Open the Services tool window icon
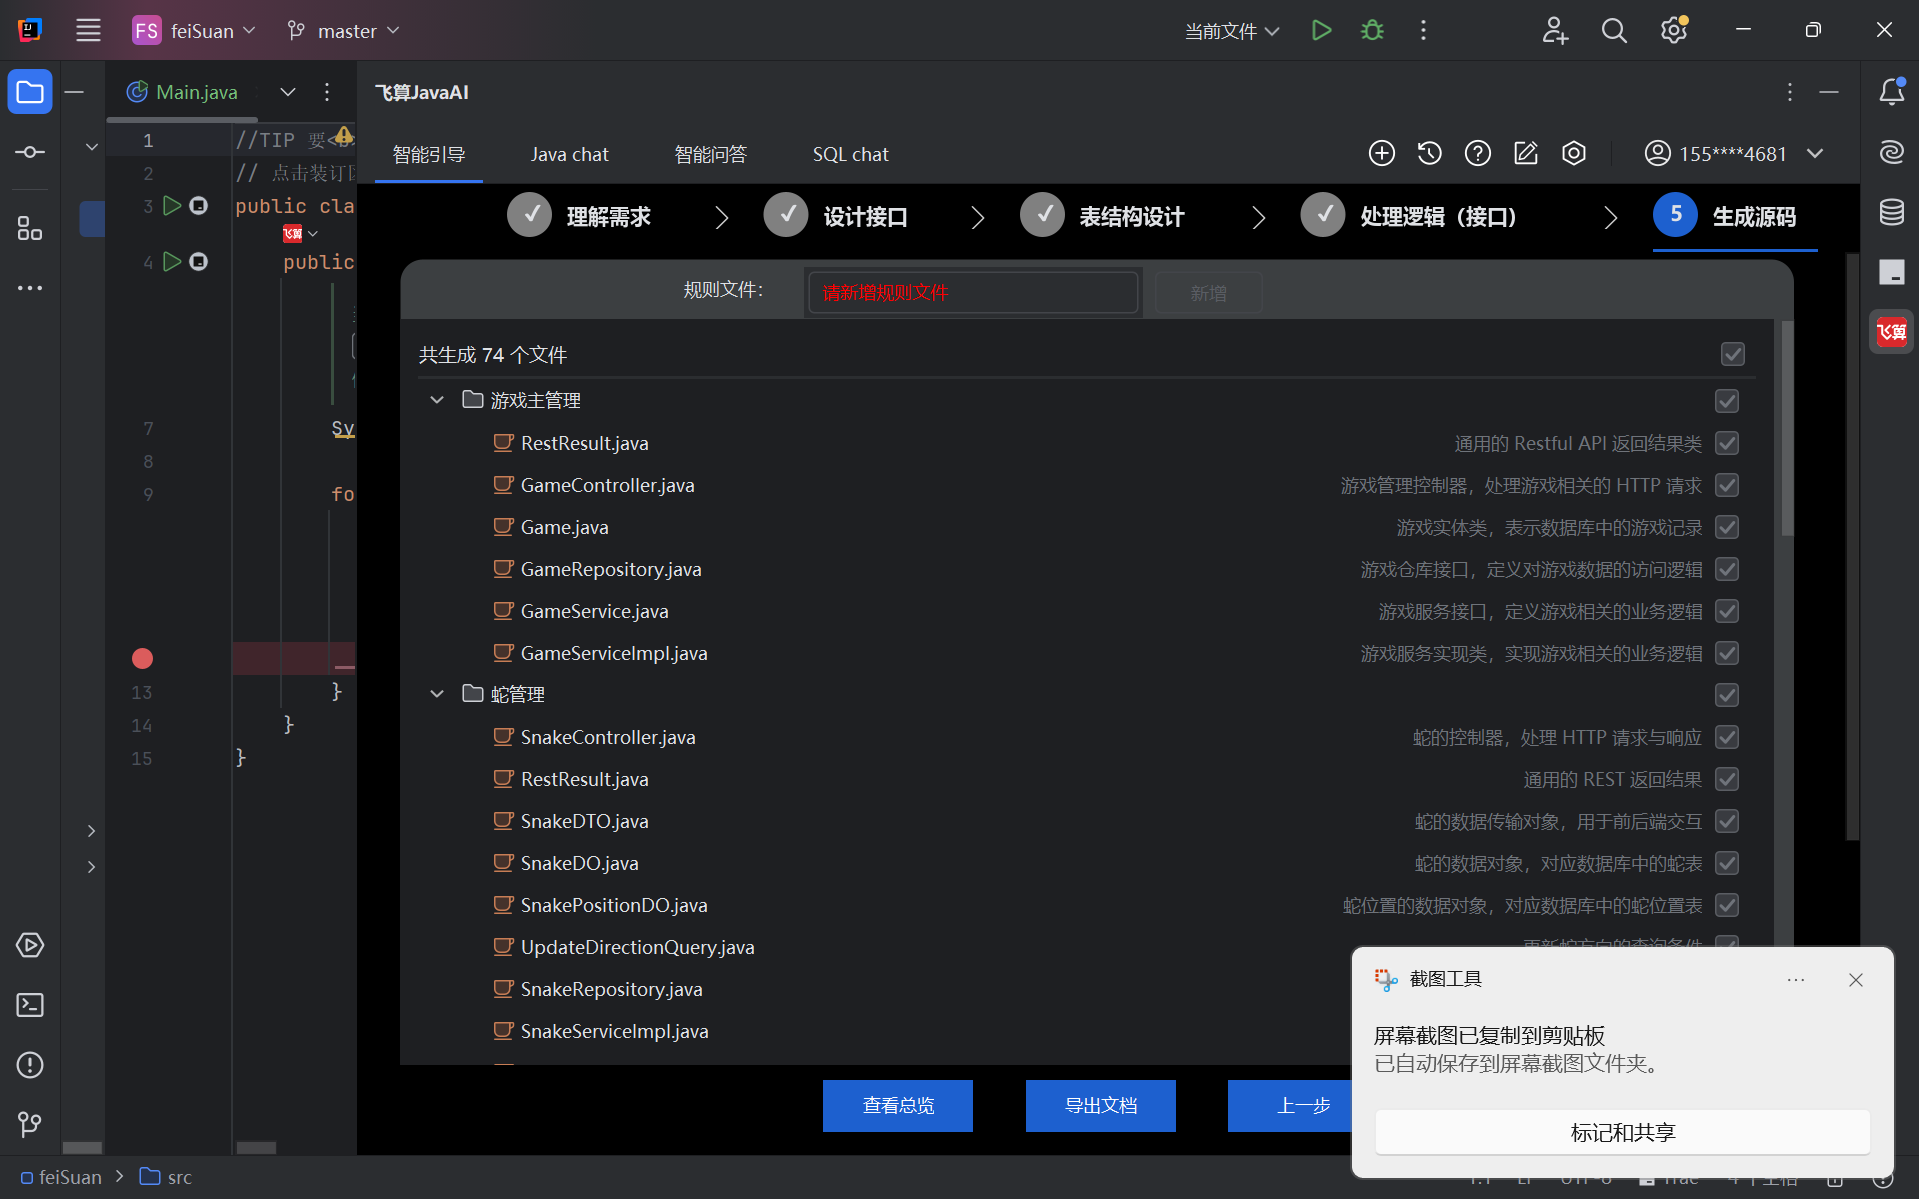The image size is (1919, 1199). 30,945
